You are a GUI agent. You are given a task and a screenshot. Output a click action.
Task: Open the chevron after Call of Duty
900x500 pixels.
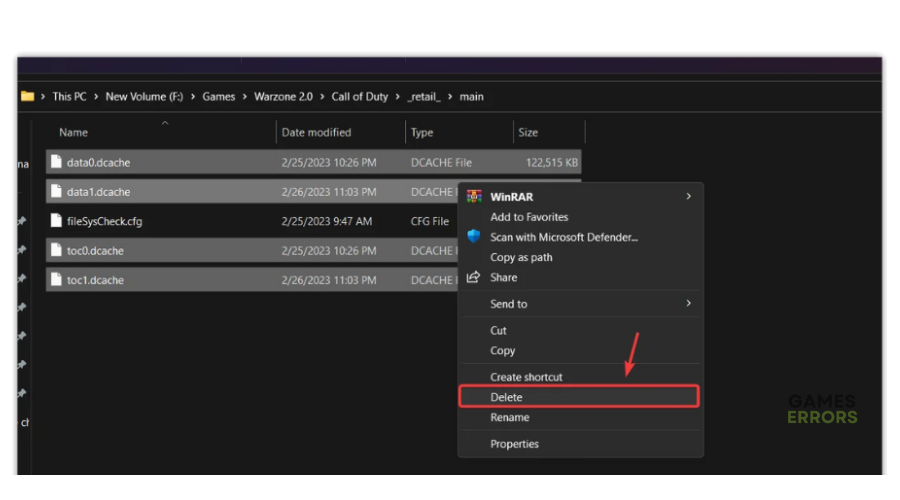click(397, 96)
